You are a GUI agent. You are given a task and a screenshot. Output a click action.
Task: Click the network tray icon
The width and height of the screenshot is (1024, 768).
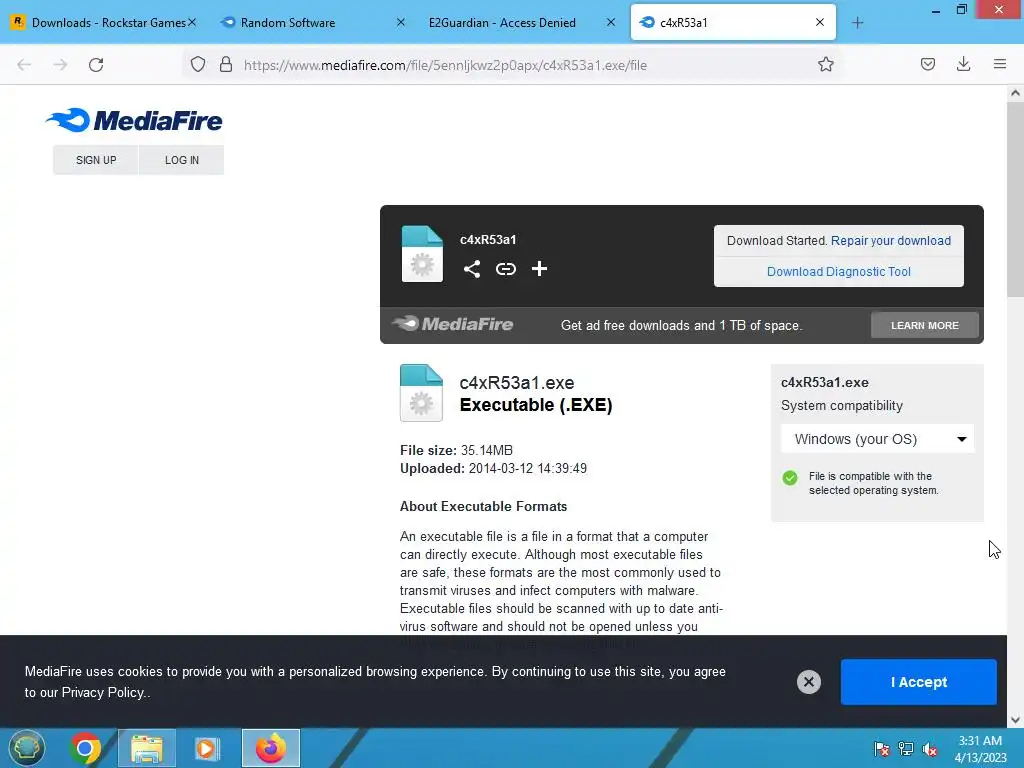point(906,749)
